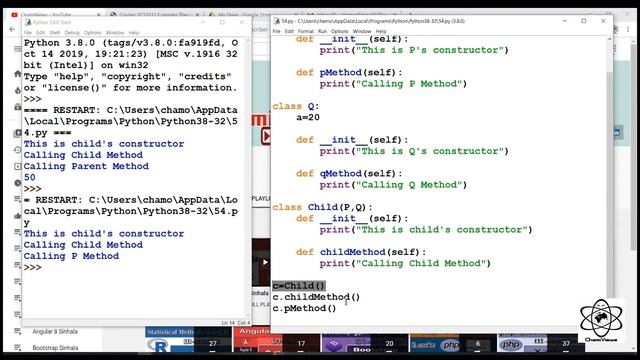640x360 pixels.
Task: Open the Format menu in the editor window
Action: (305, 31)
